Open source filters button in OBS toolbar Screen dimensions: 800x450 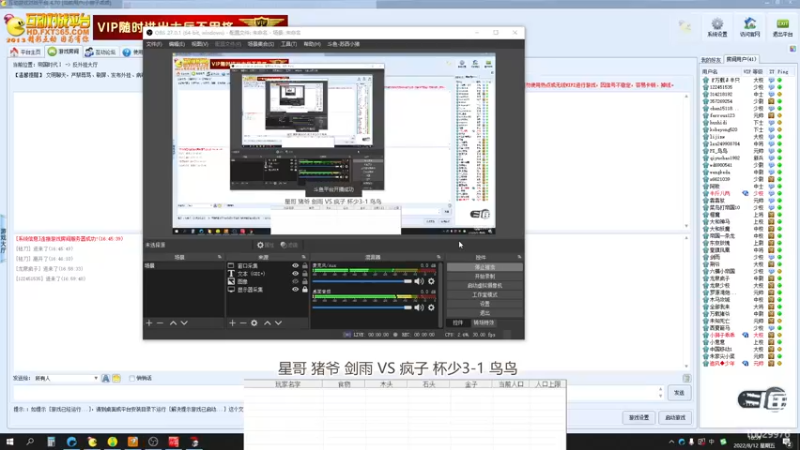pyautogui.click(x=289, y=245)
